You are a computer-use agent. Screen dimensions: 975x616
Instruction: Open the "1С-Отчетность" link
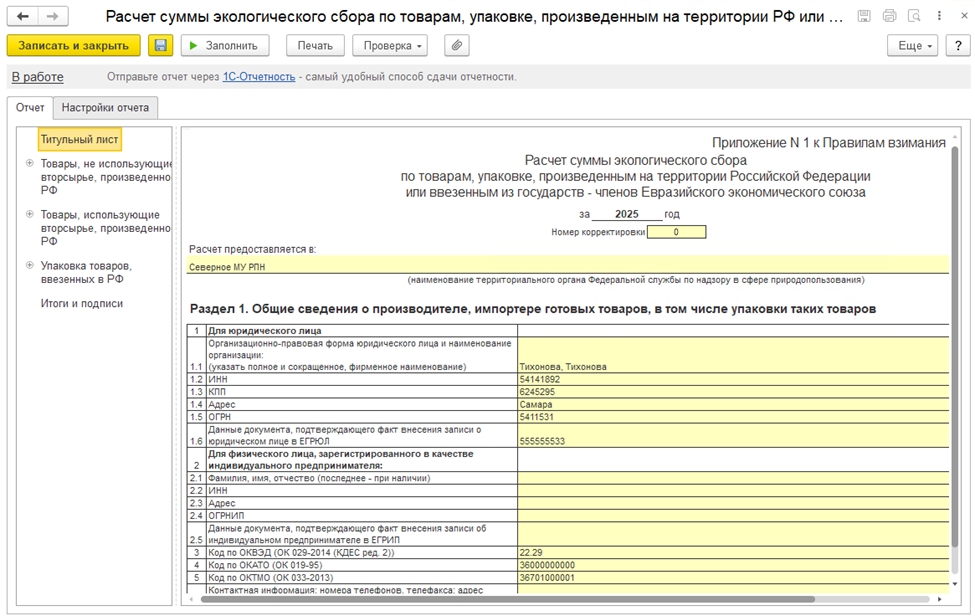tap(259, 77)
